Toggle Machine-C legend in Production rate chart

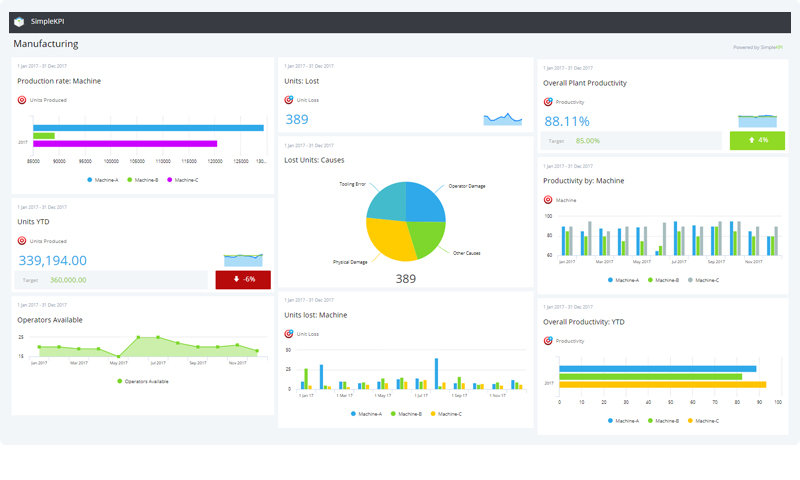pos(182,180)
